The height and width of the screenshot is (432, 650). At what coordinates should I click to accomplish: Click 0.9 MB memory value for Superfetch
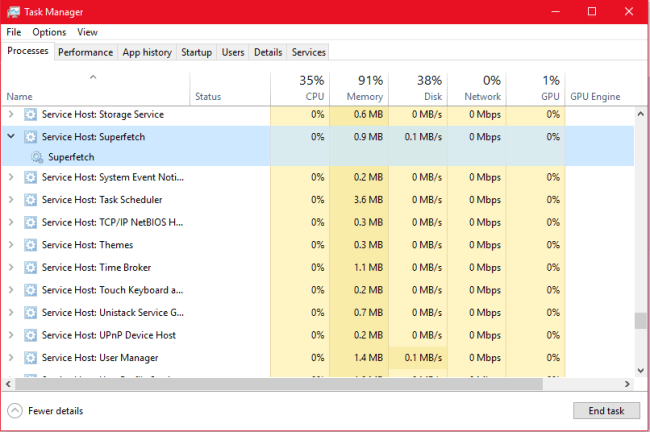[x=368, y=137]
